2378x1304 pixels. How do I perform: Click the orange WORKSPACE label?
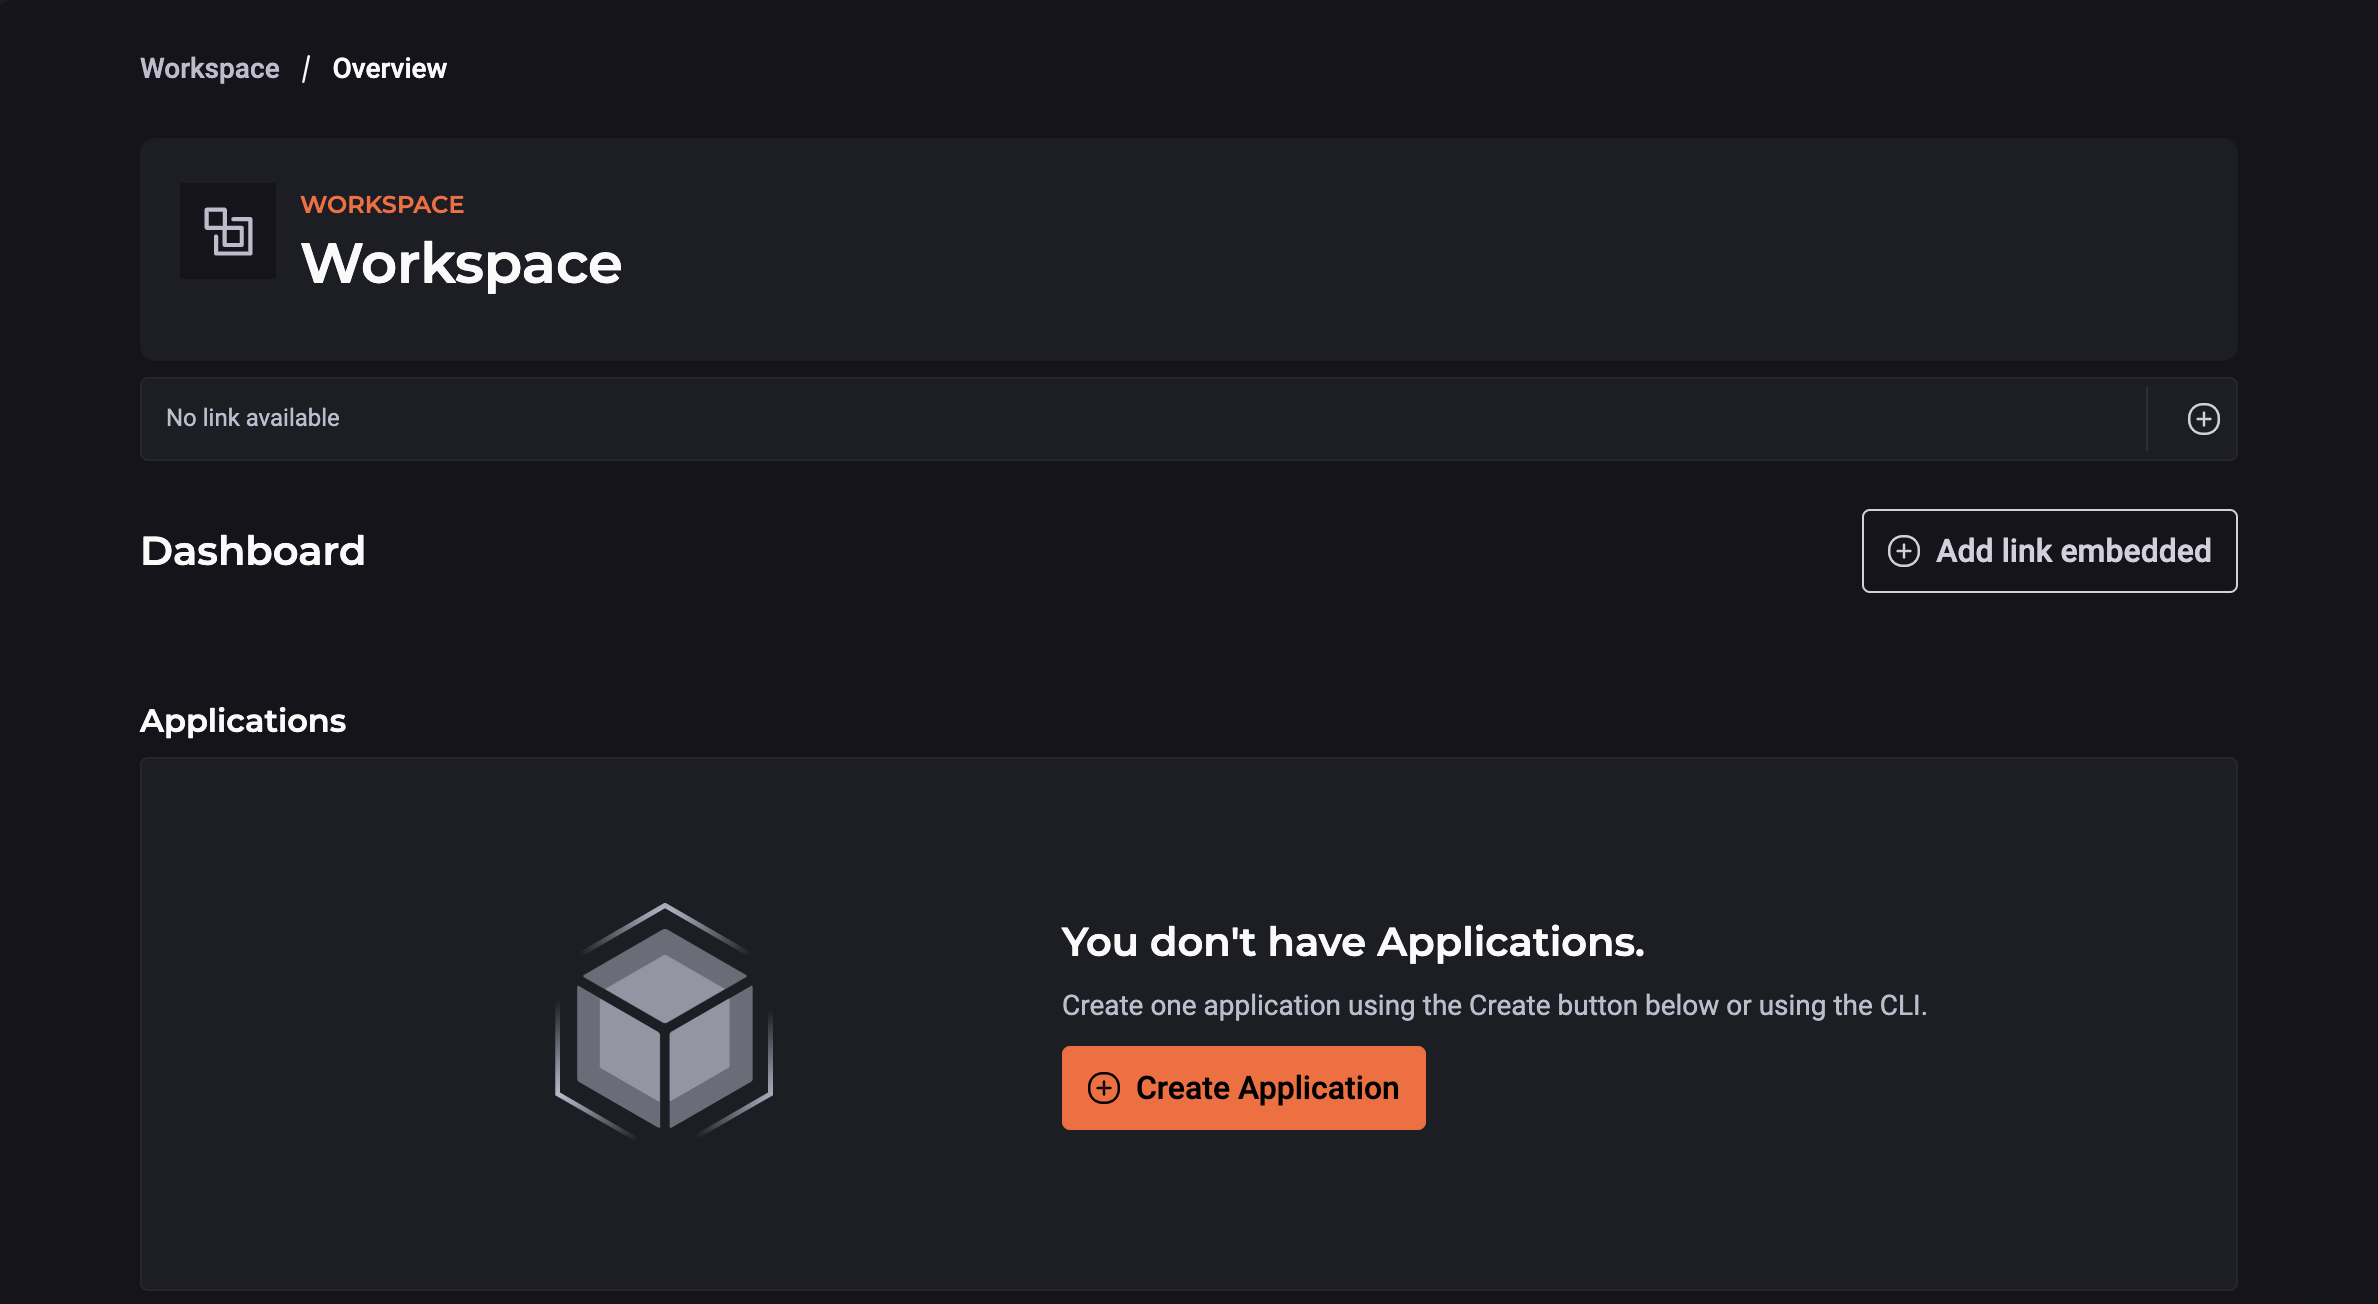point(382,204)
